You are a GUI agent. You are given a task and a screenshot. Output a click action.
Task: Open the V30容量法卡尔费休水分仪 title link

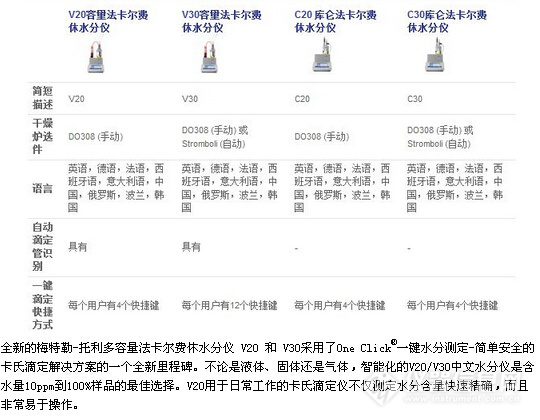pyautogui.click(x=221, y=21)
